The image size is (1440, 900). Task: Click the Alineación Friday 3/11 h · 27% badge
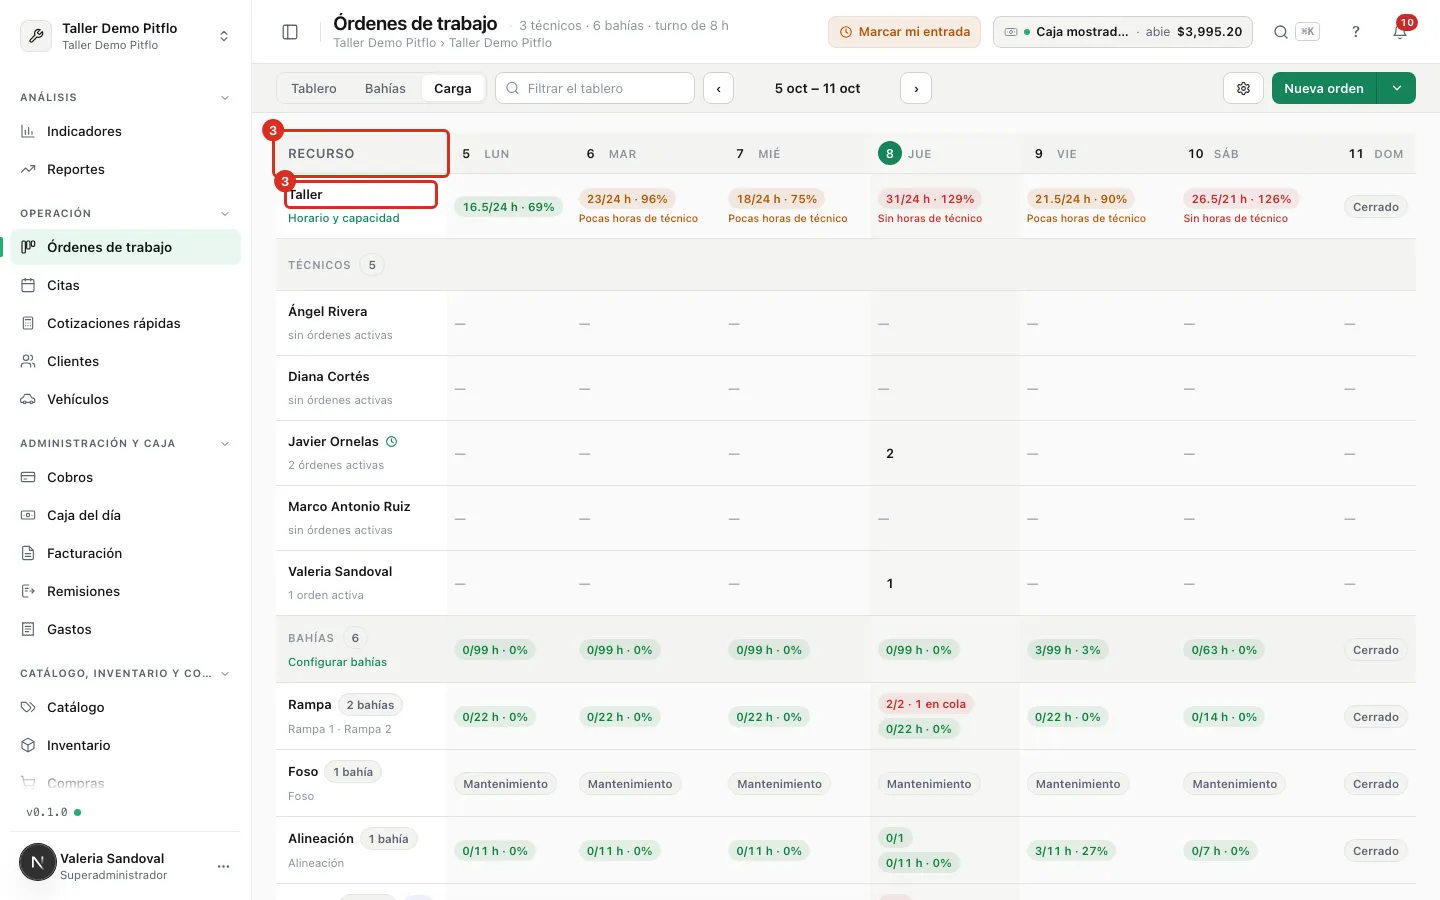click(x=1072, y=851)
